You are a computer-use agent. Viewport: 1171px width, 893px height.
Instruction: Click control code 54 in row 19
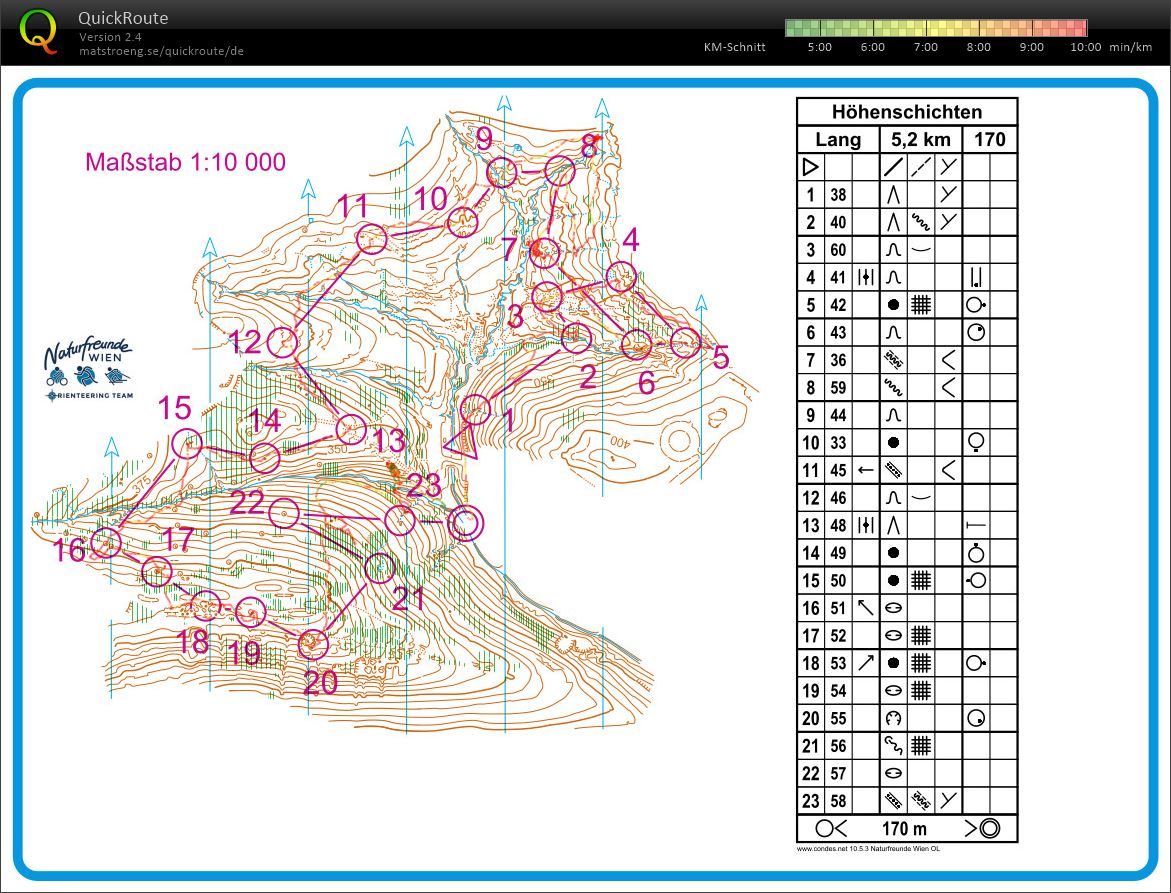click(x=838, y=691)
